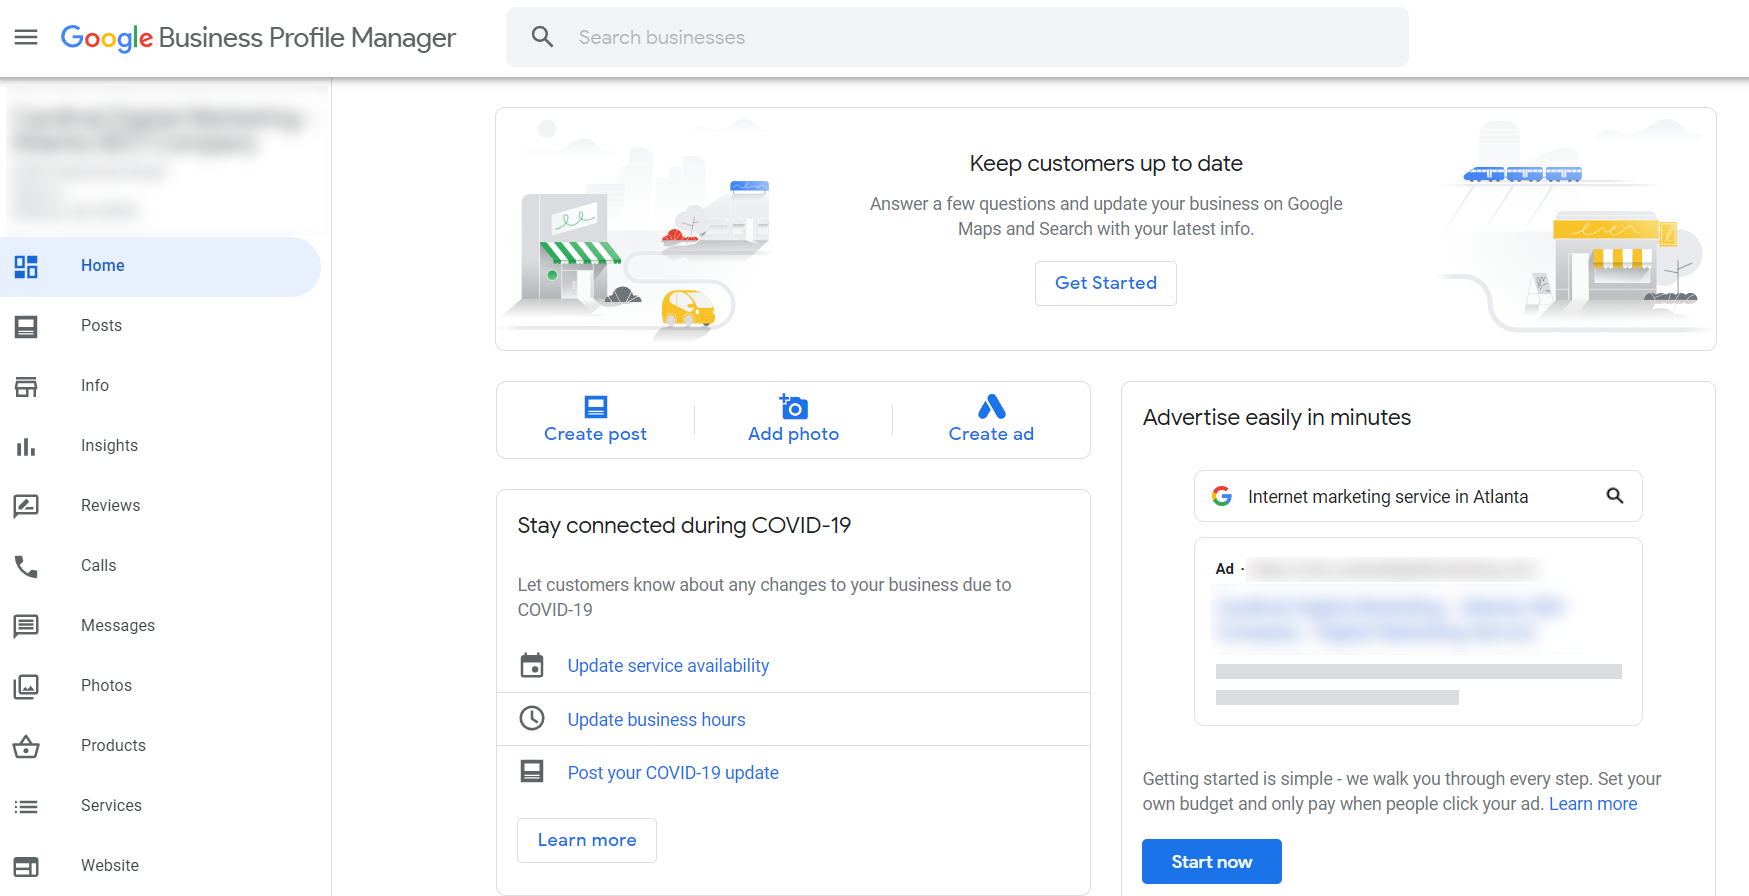Click the Posts sidebar icon
Screen dimensions: 1749x896
[x=26, y=326]
